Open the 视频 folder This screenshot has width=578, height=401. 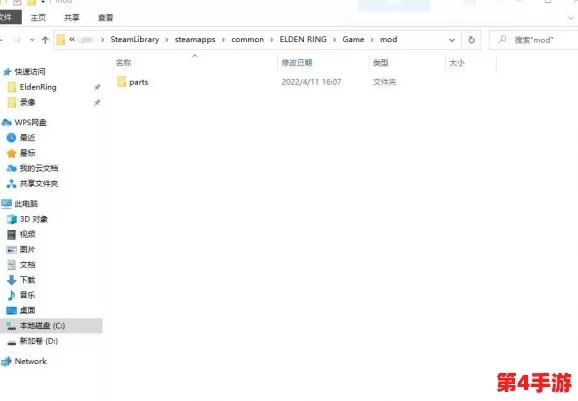pyautogui.click(x=27, y=234)
